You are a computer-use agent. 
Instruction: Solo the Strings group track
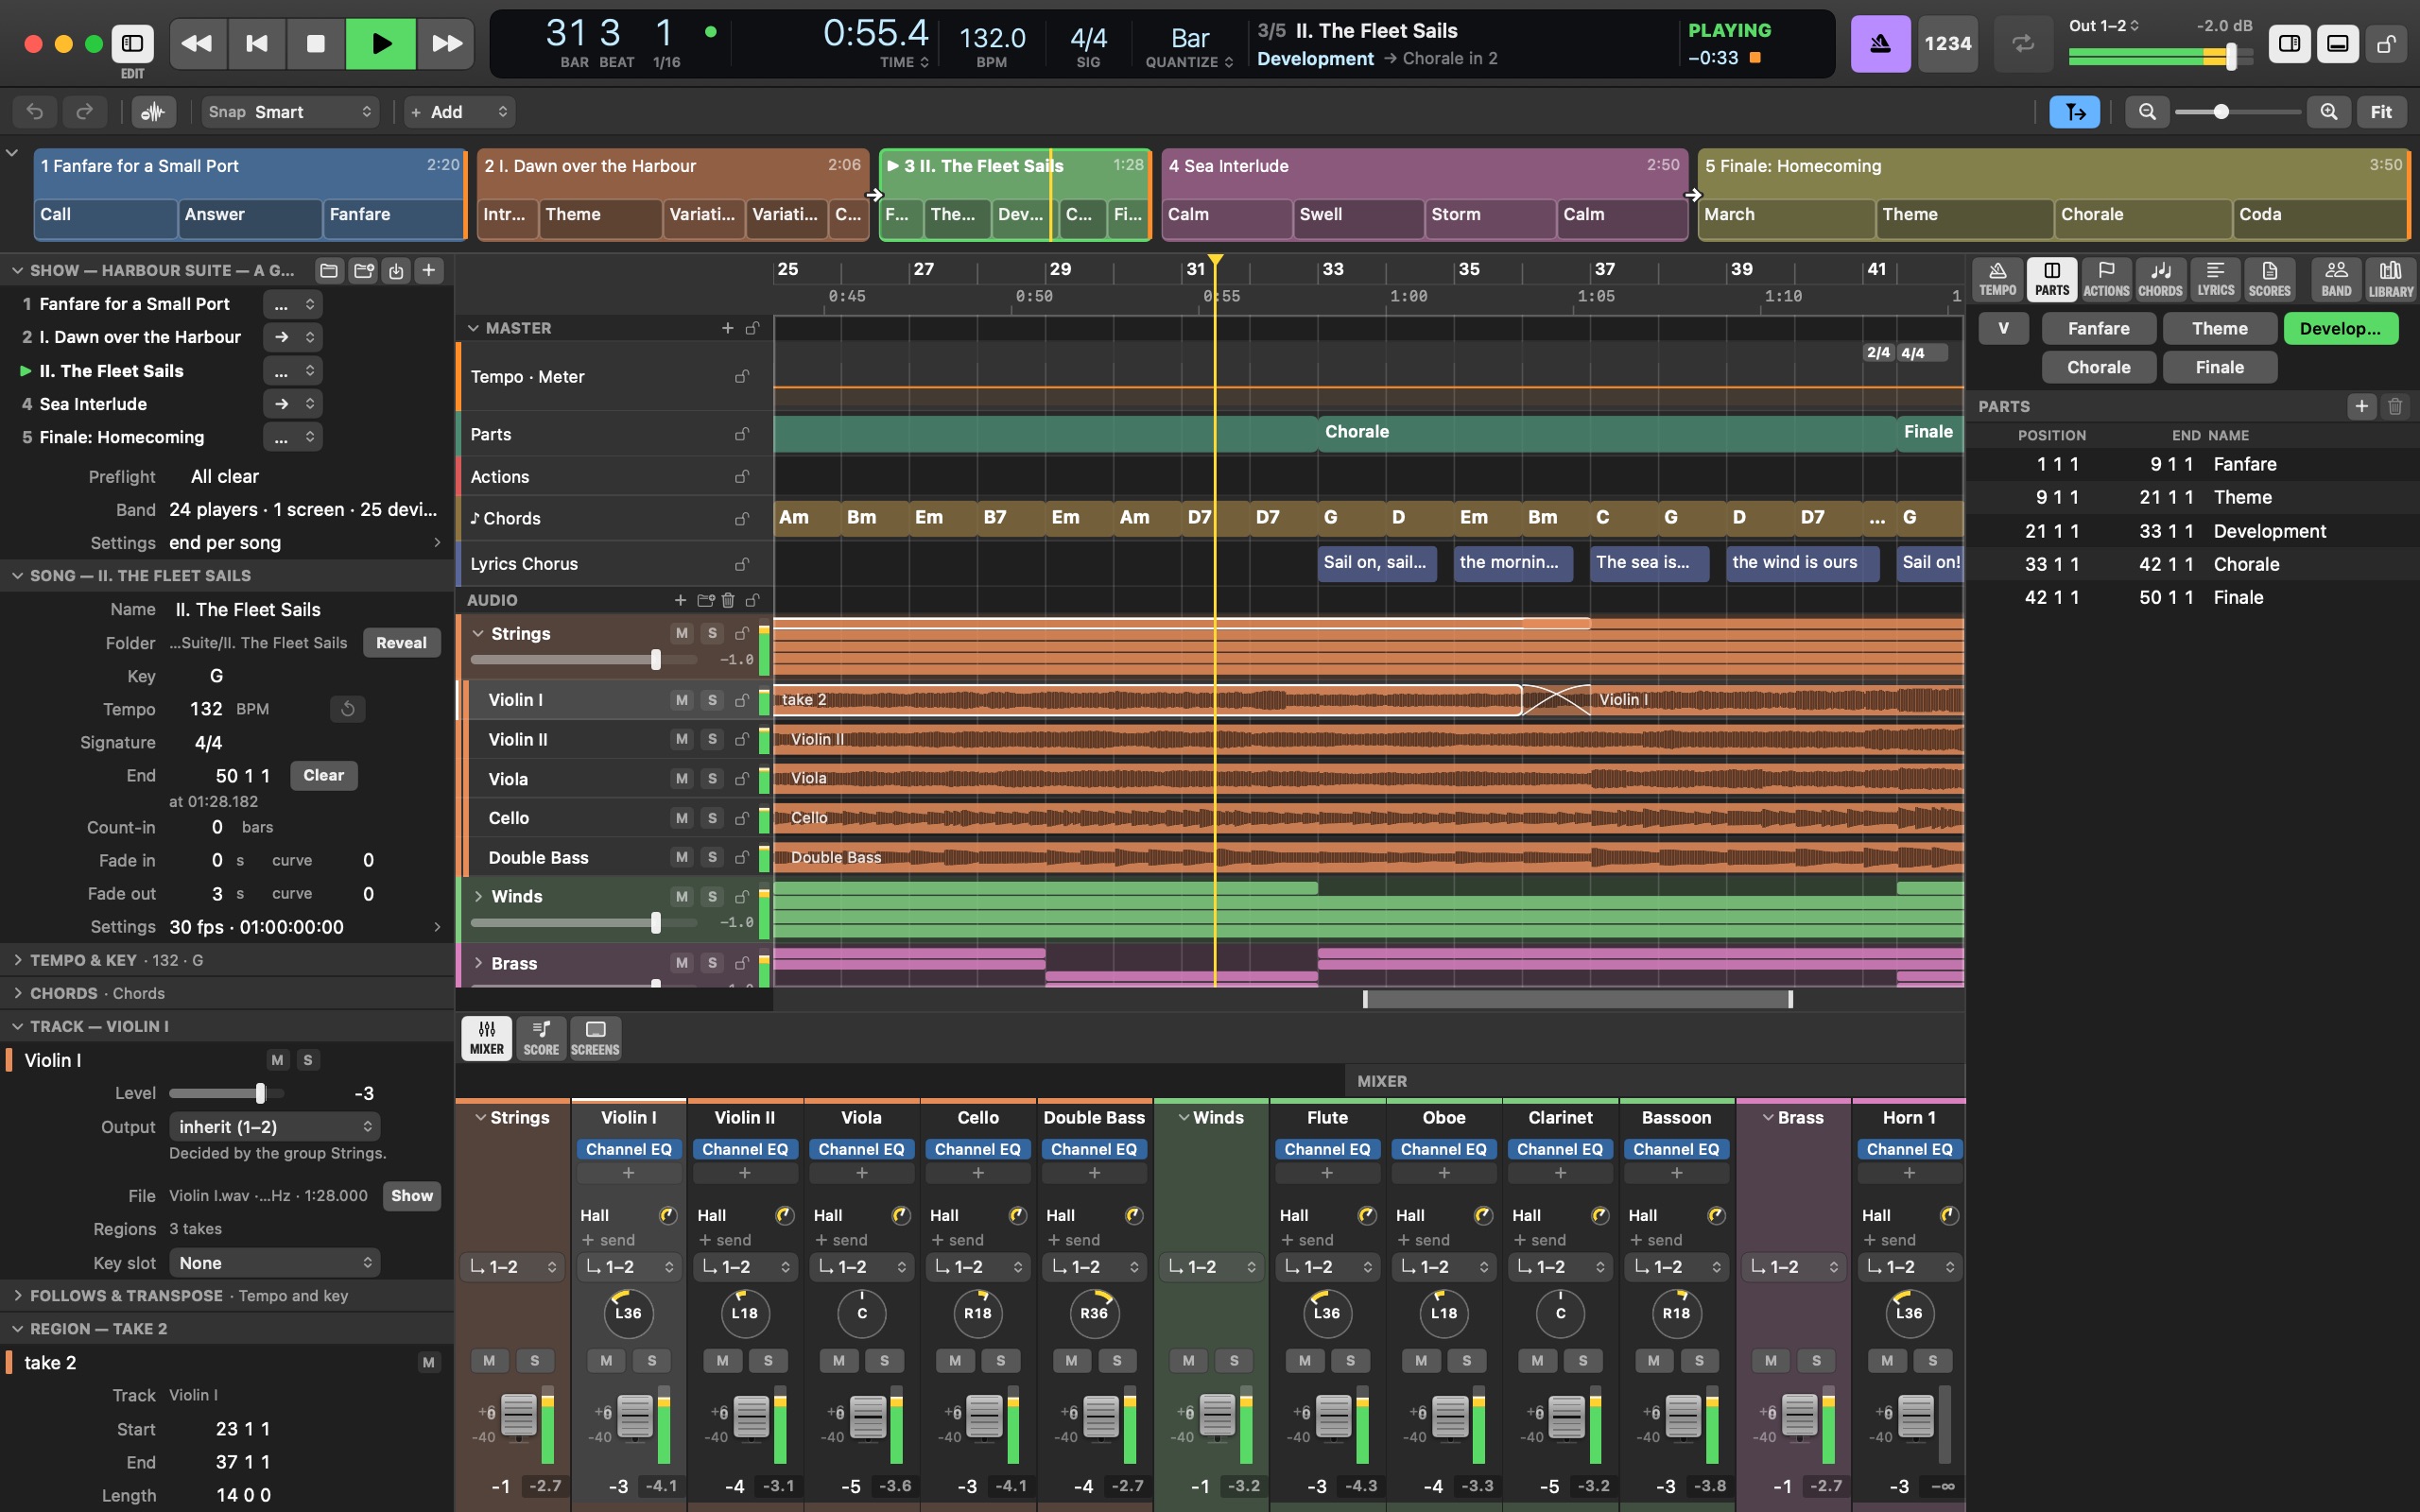pyautogui.click(x=712, y=633)
